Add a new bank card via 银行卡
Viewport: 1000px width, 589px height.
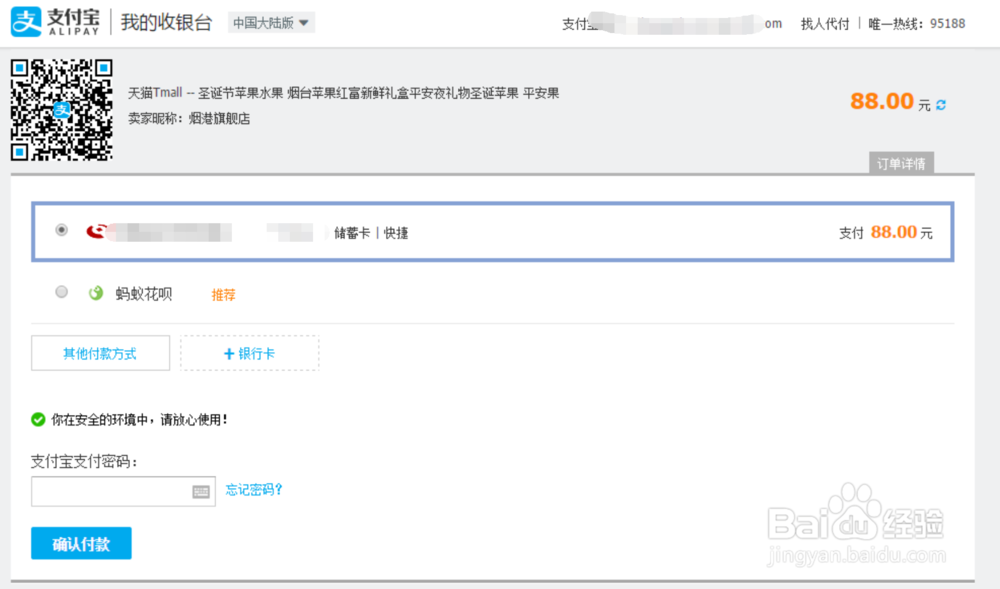(249, 352)
